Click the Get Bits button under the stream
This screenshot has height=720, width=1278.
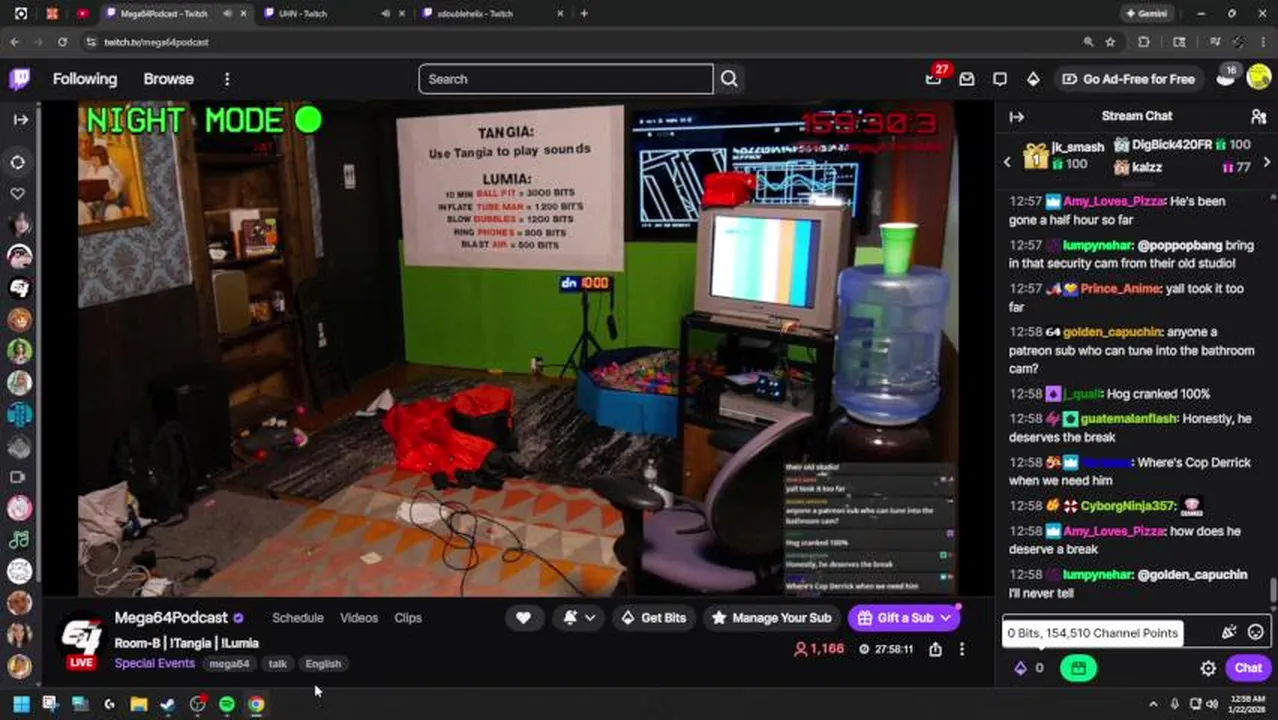653,618
